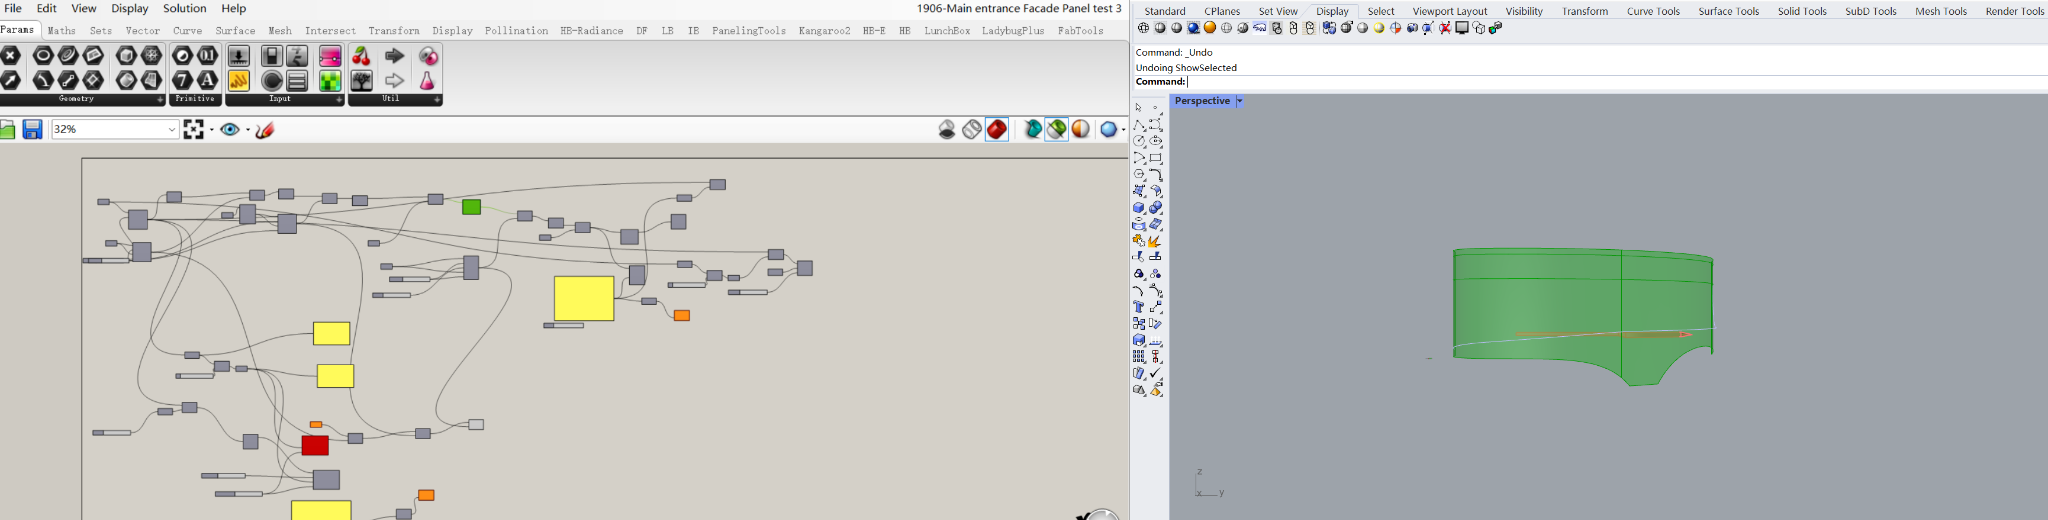Click the blue Shaded viewport sphere icon in Rhino
Image resolution: width=2048 pixels, height=520 pixels.
click(x=1193, y=28)
